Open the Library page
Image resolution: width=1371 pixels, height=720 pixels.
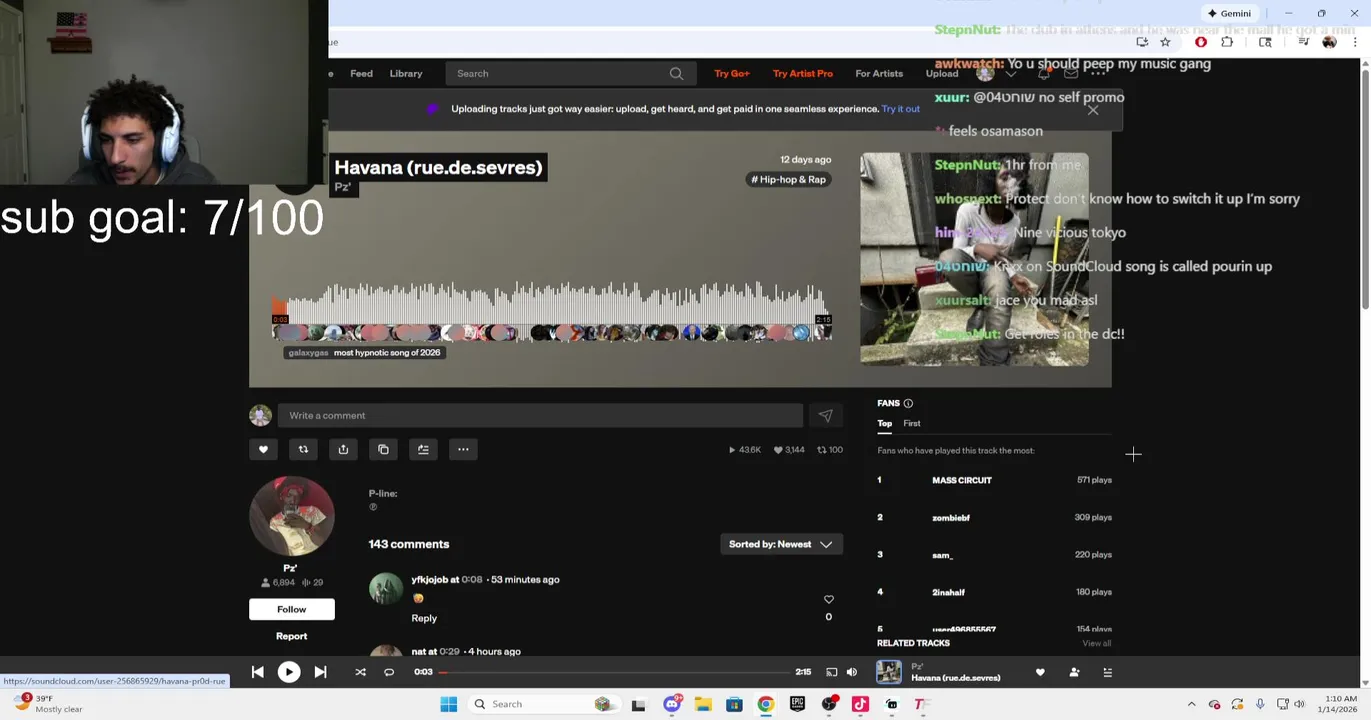(406, 73)
